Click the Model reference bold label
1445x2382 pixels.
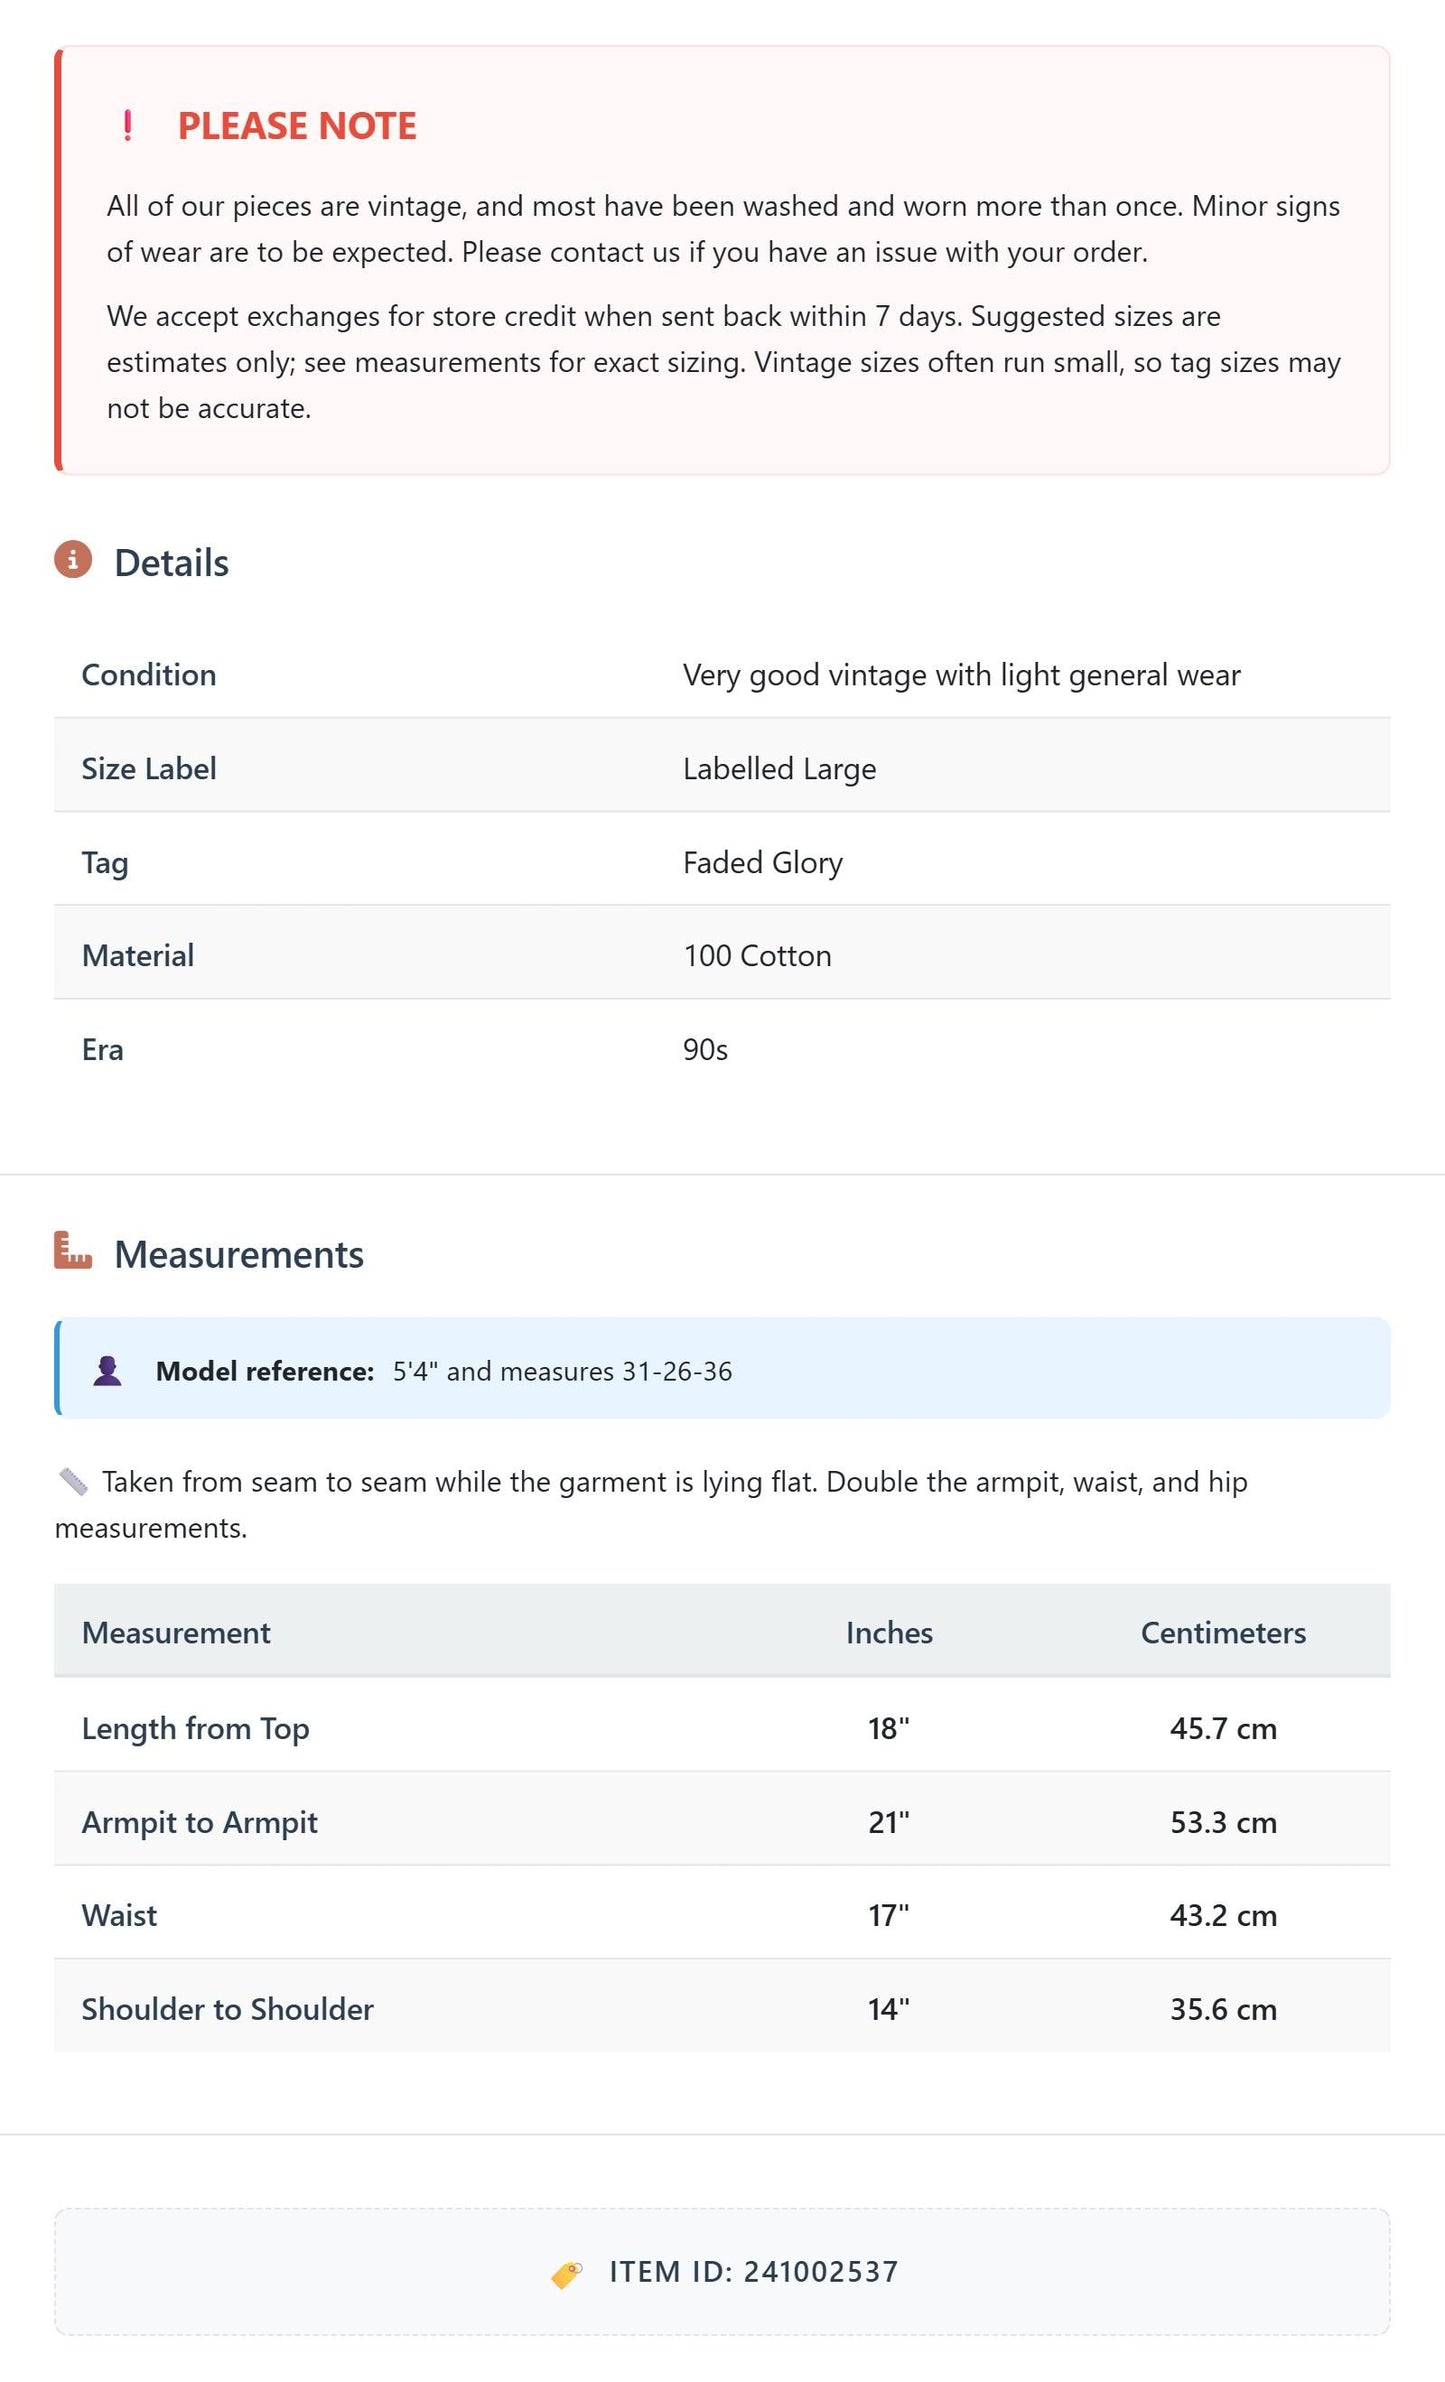tap(265, 1371)
